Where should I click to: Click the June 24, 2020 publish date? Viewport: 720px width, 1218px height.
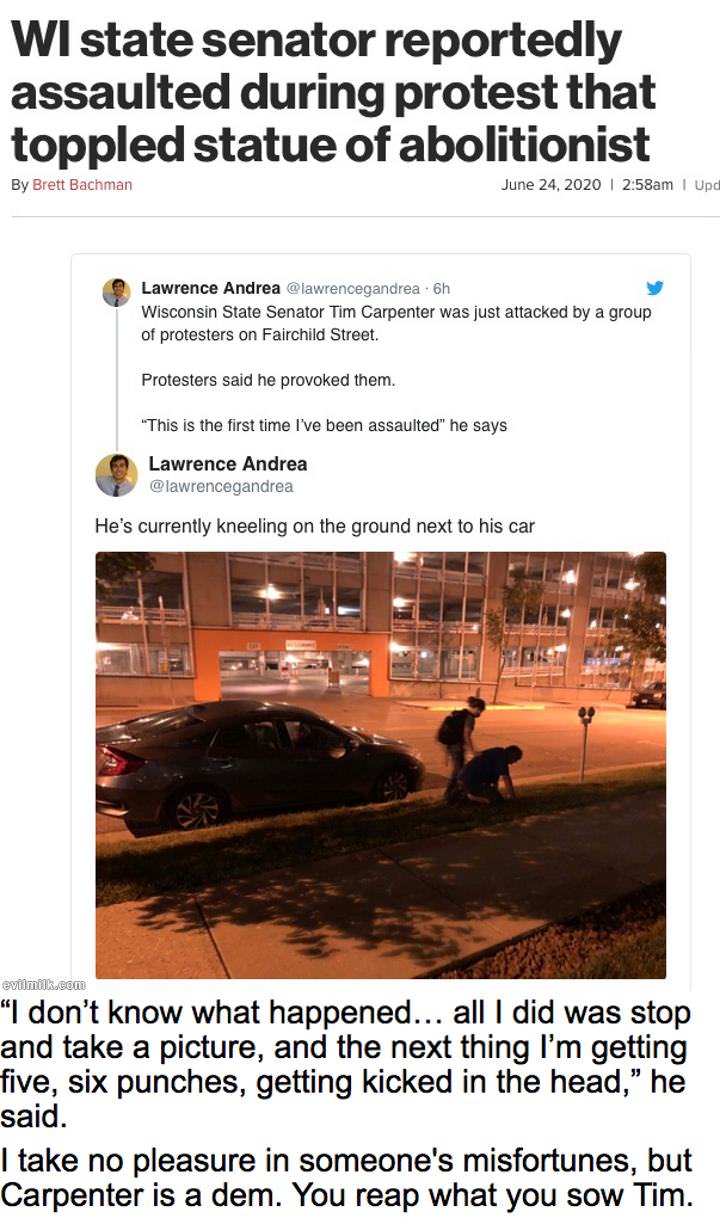551,185
